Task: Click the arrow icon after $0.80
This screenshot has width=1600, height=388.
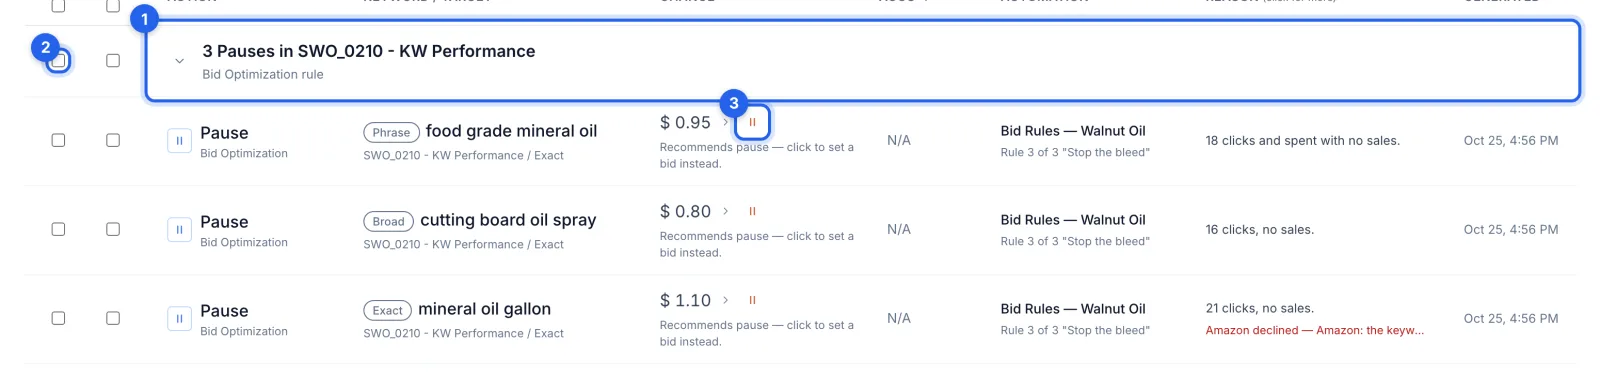Action: pyautogui.click(x=725, y=212)
